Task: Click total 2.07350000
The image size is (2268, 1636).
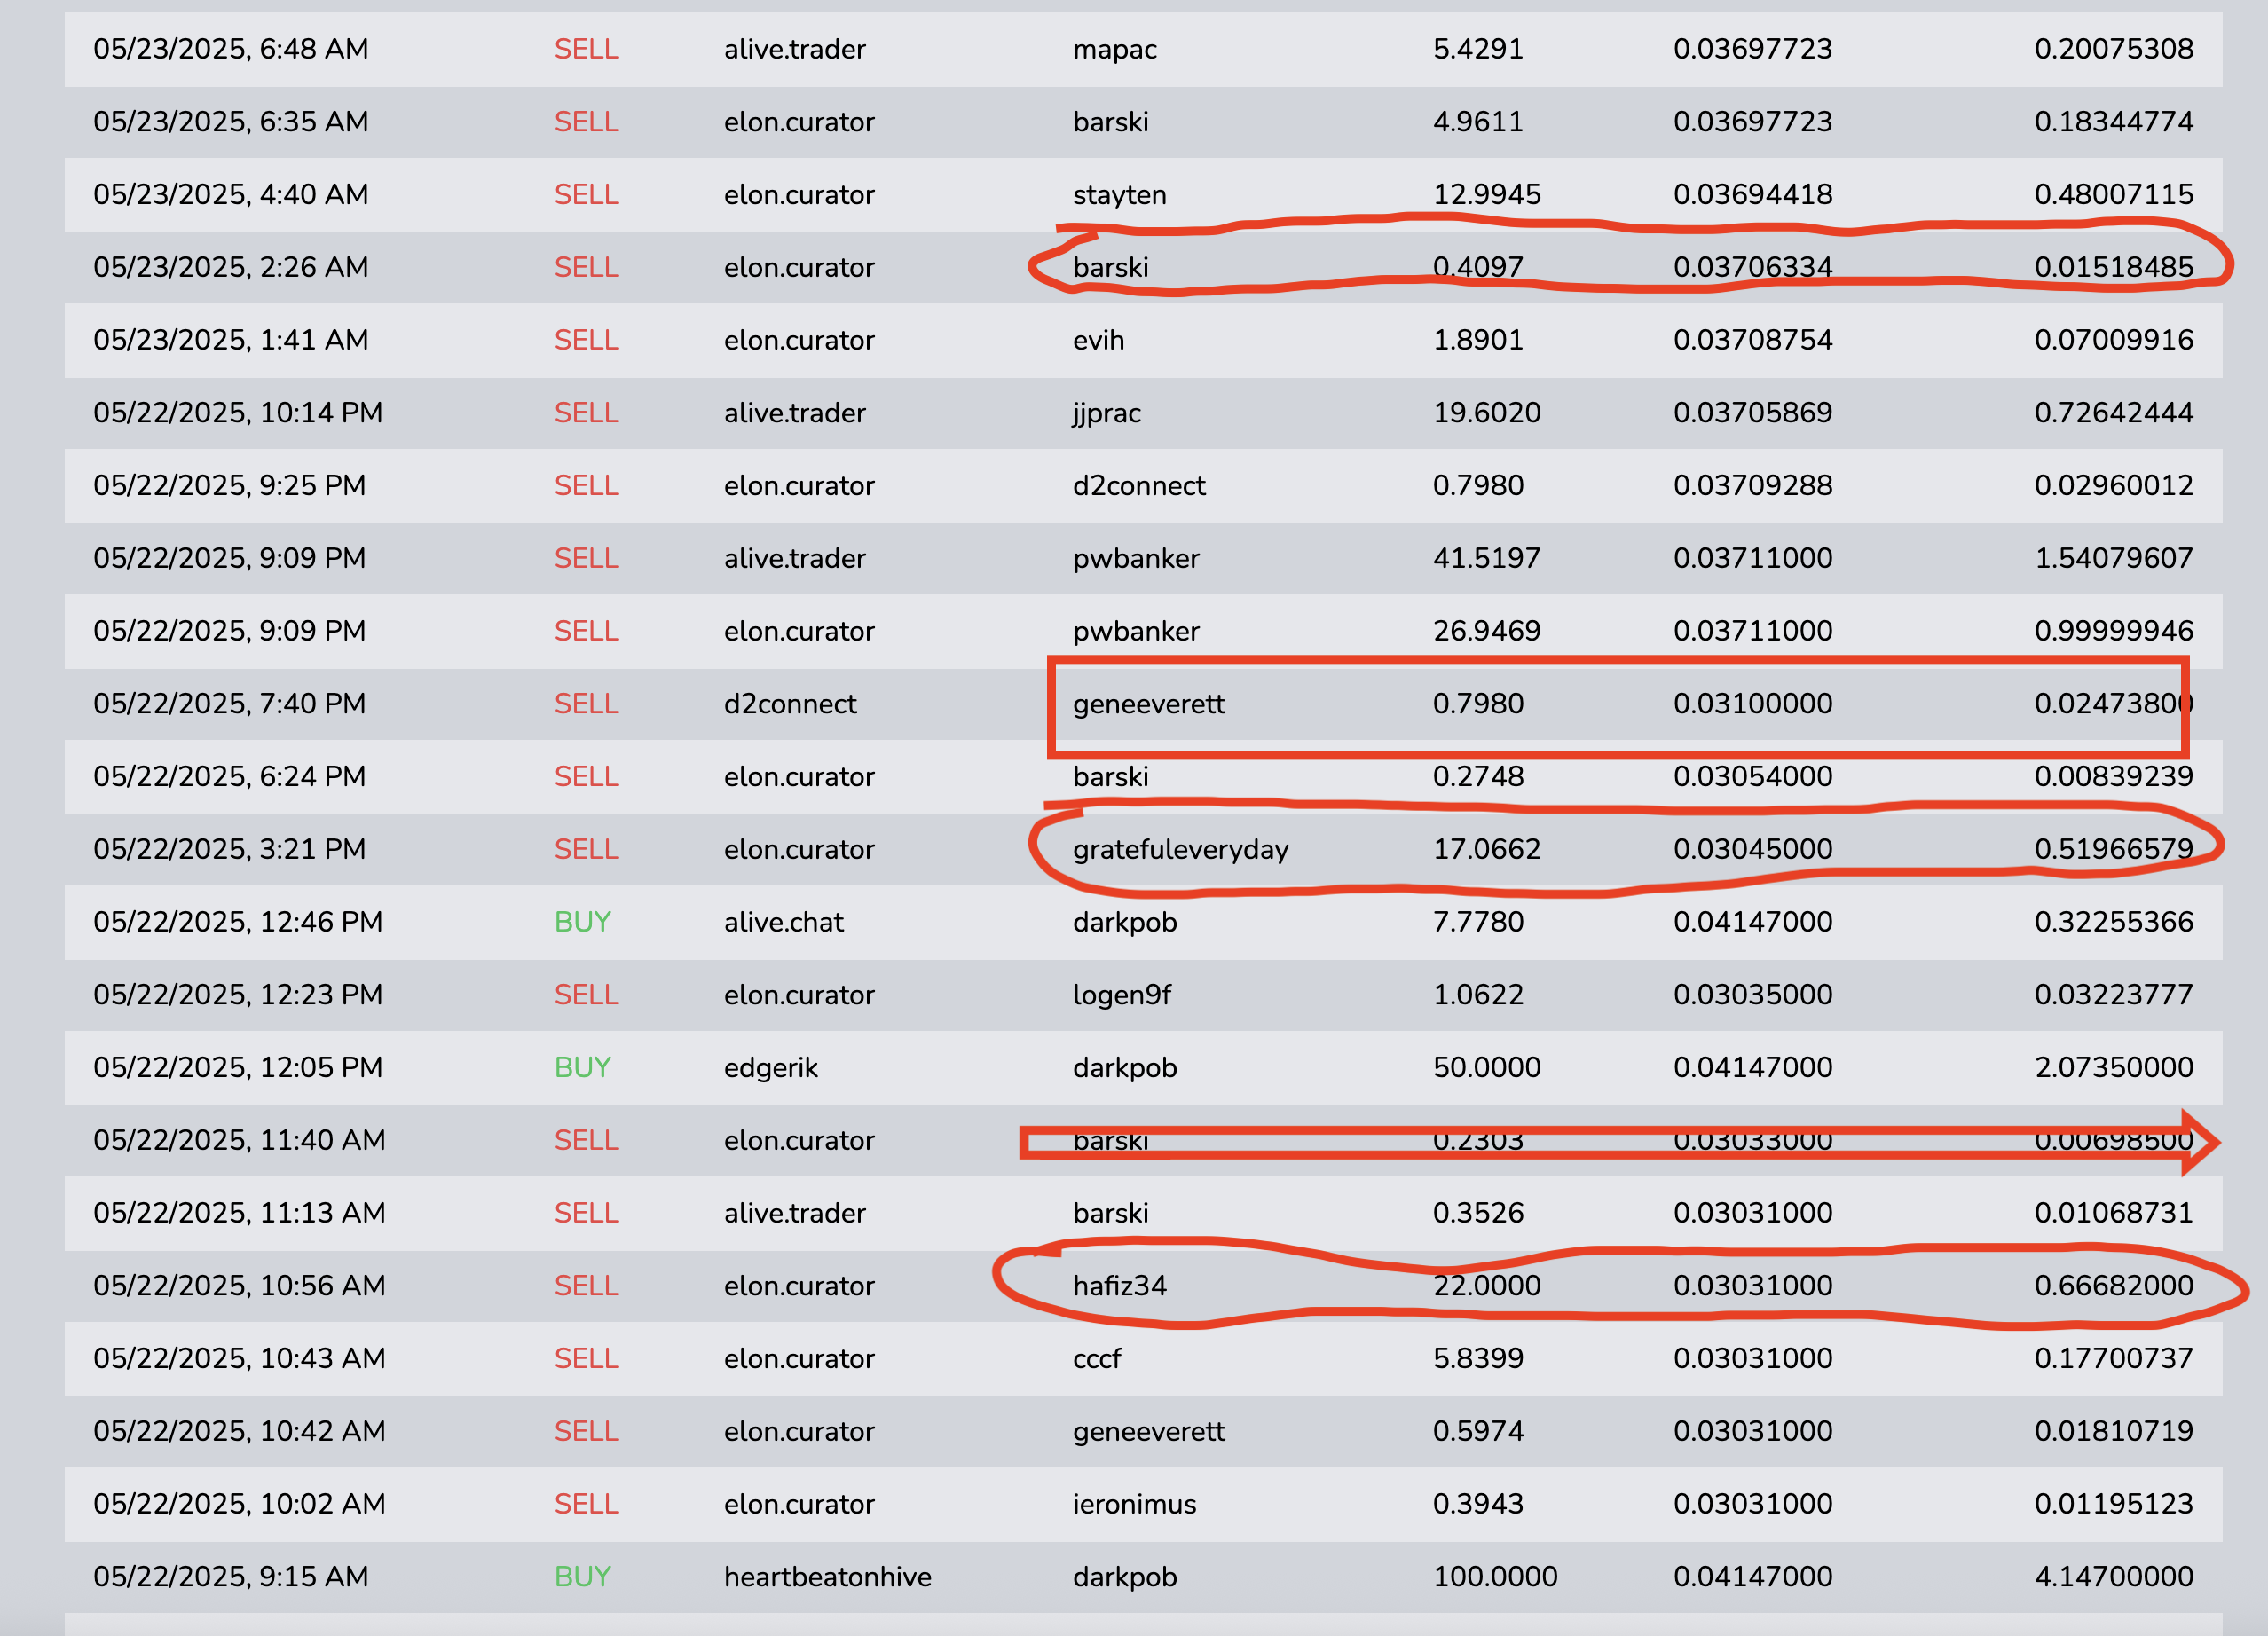Action: (2113, 1068)
